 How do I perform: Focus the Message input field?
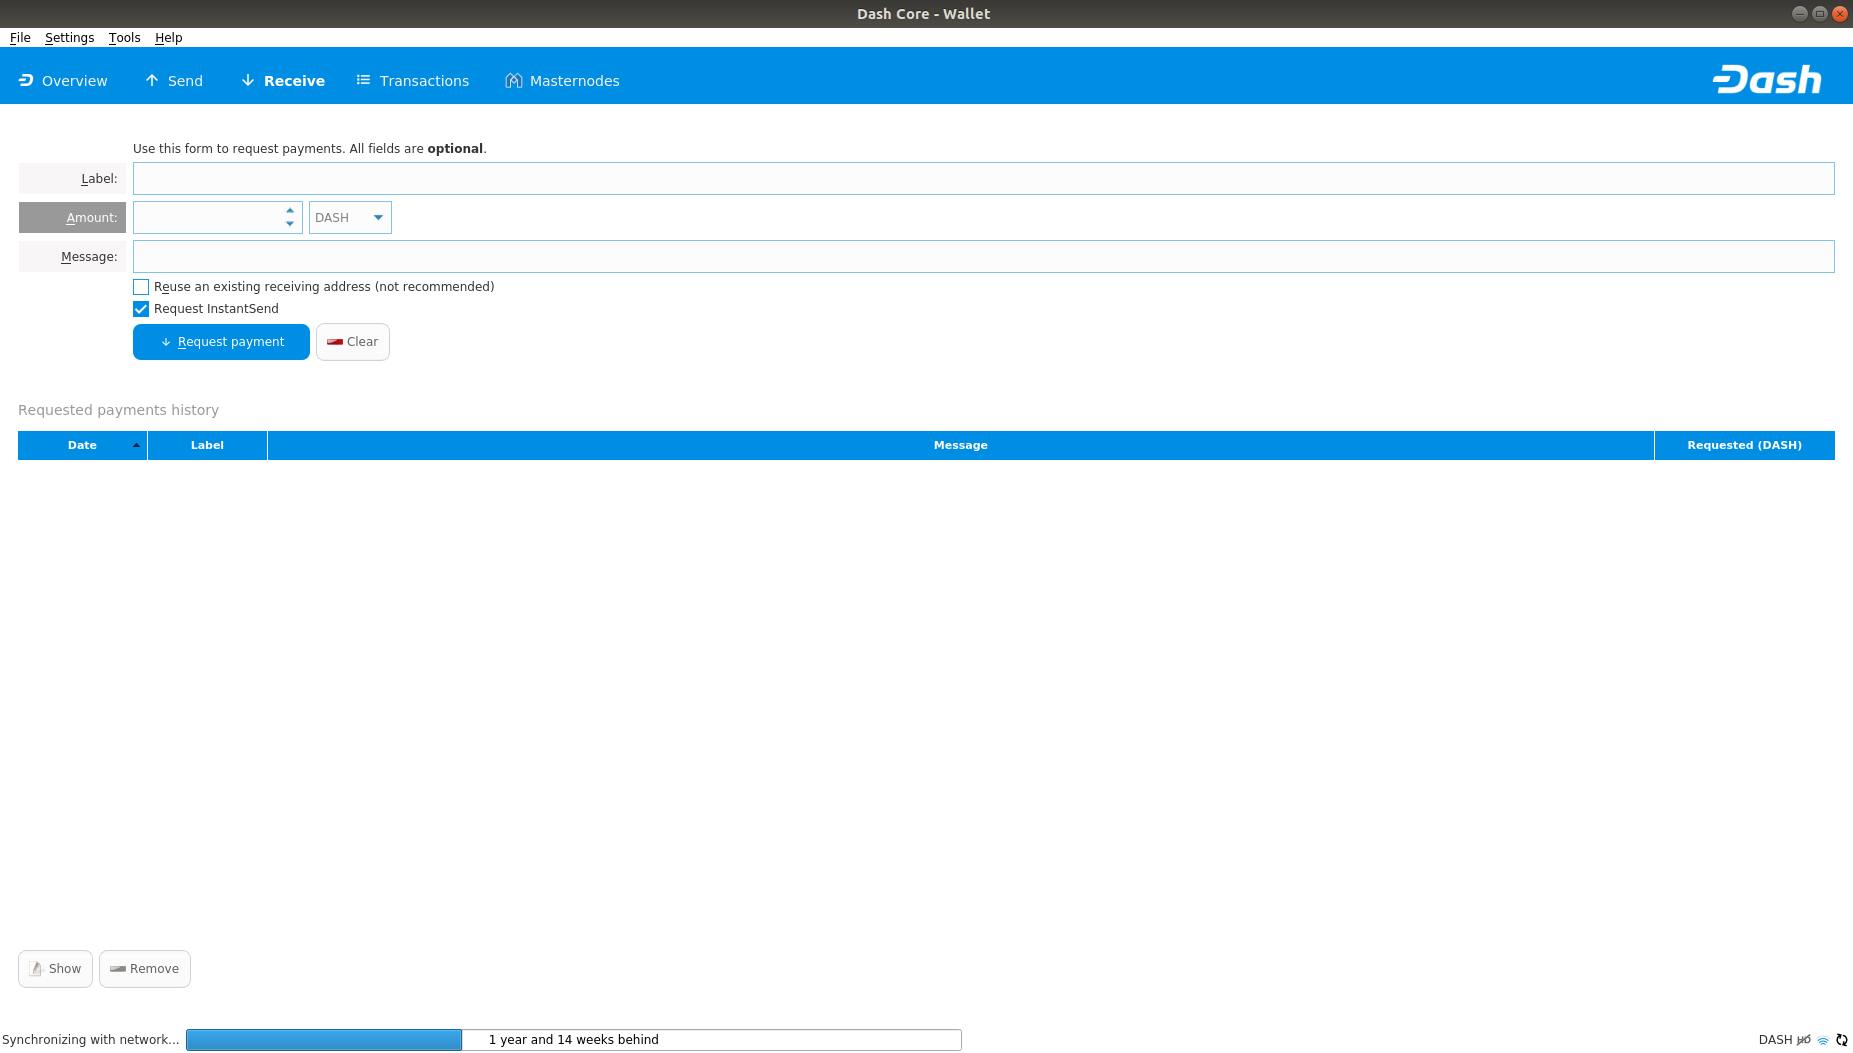984,257
